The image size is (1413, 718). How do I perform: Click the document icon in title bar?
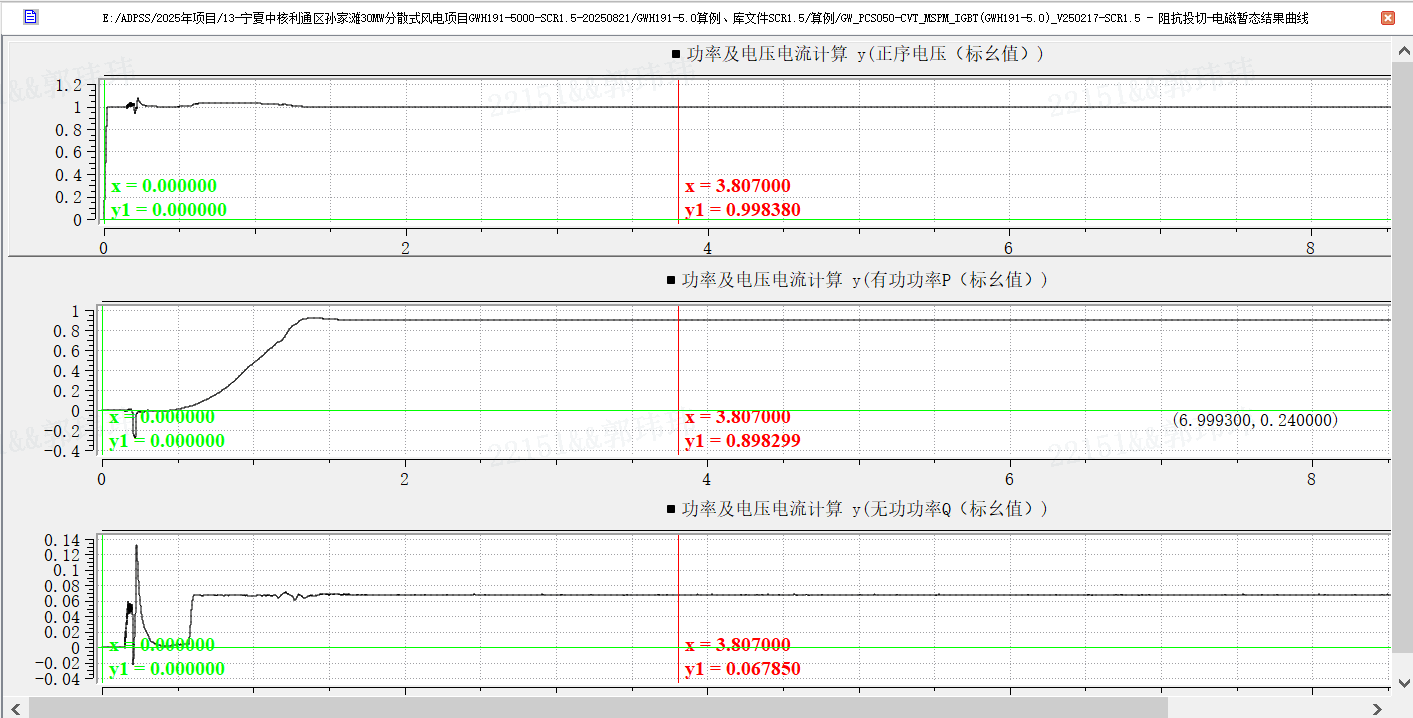[x=30, y=17]
